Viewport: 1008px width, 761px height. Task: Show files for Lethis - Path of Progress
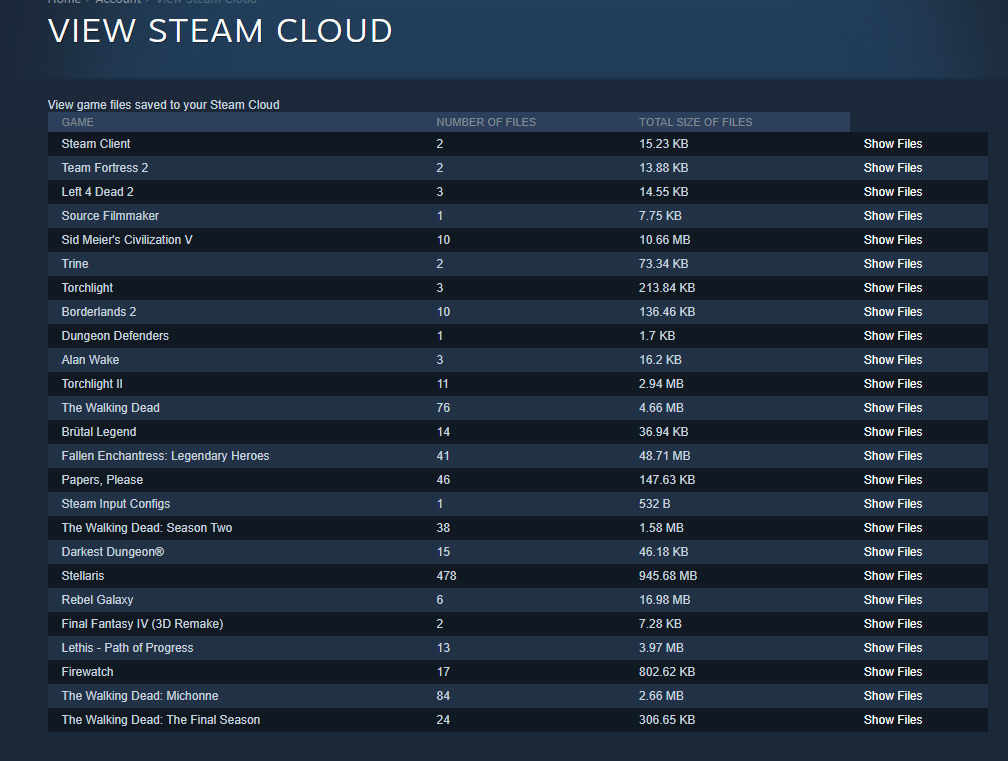[x=892, y=648]
